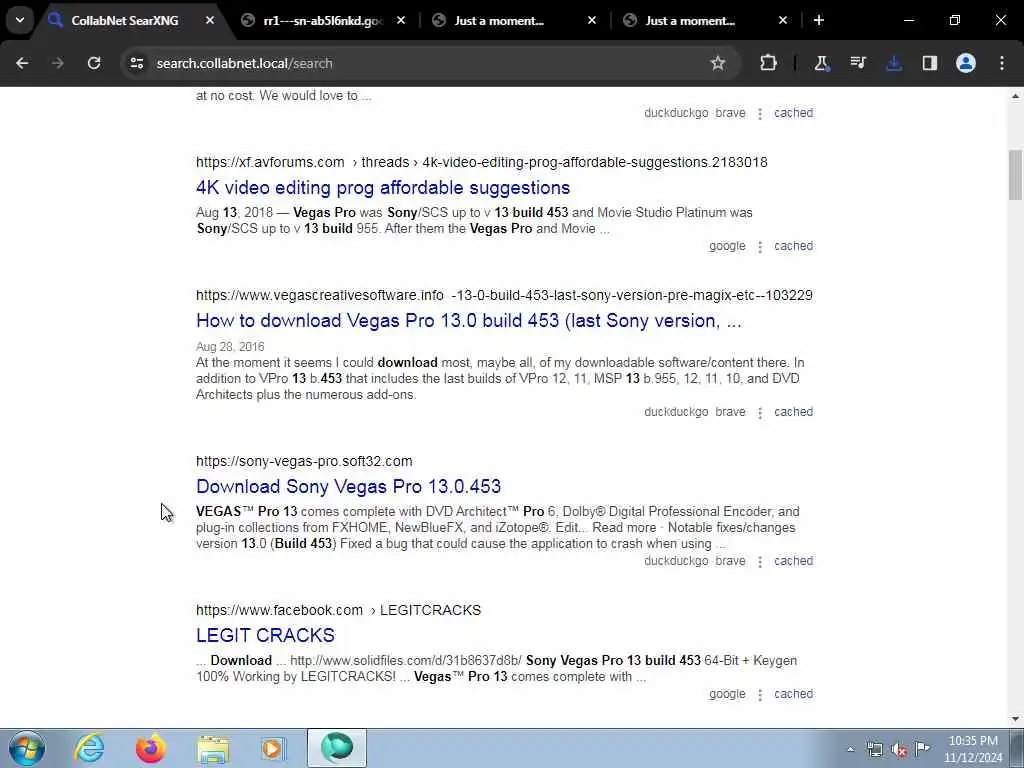Click google engine label under avforums result
This screenshot has width=1024, height=768.
point(727,246)
